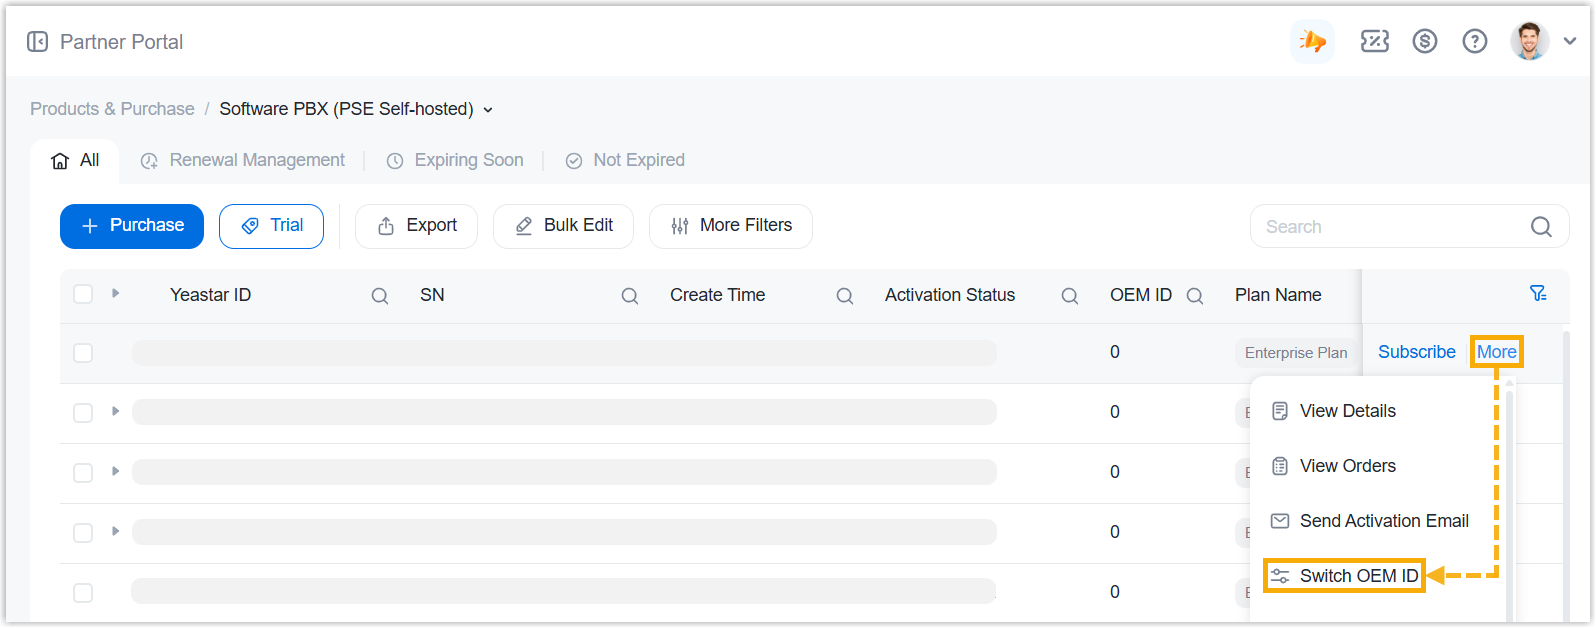Viewport: 1596px width, 628px height.
Task: Expand the Software PBX breadcrumb dropdown
Action: pos(488,110)
